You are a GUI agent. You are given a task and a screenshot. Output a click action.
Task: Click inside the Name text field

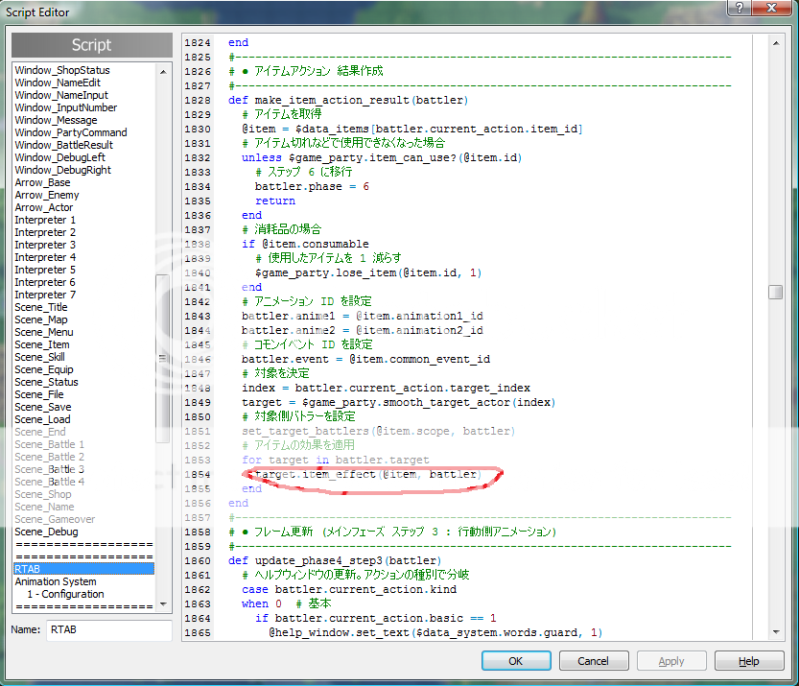point(108,630)
